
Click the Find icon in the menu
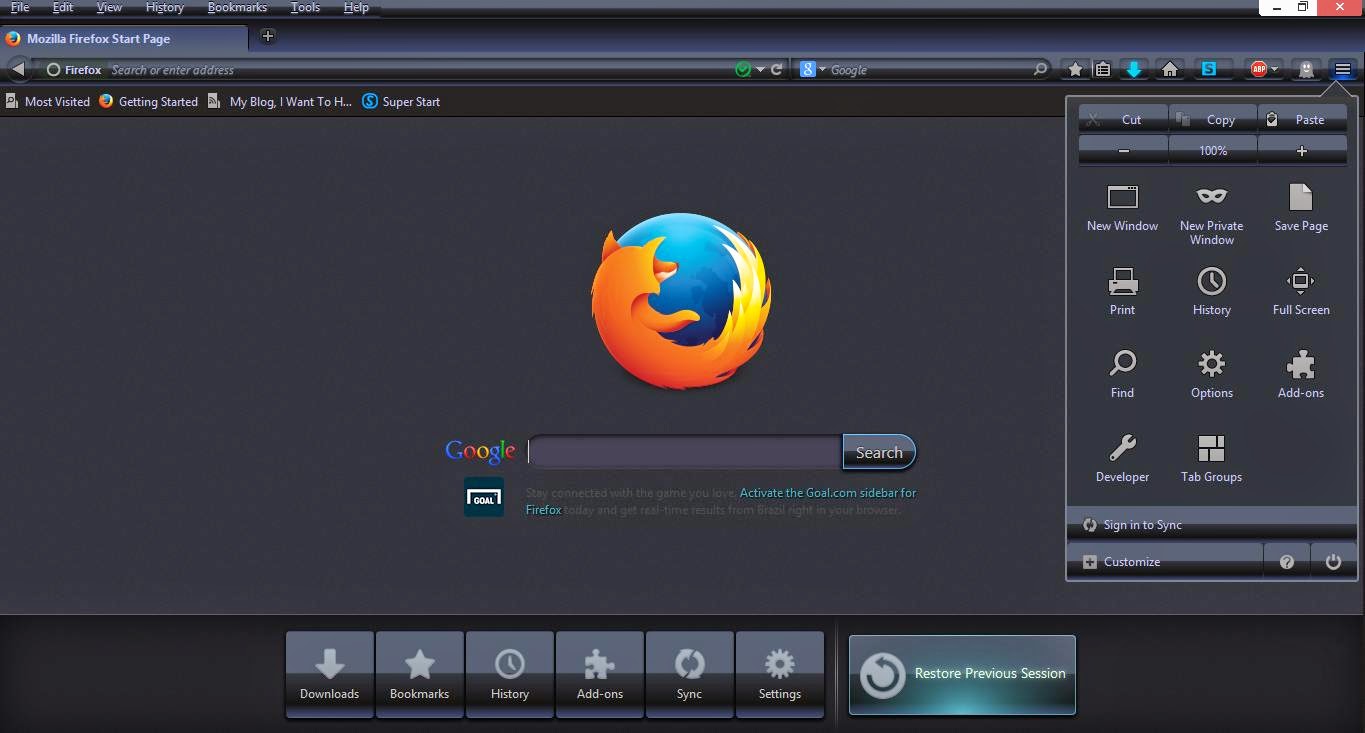click(1122, 374)
